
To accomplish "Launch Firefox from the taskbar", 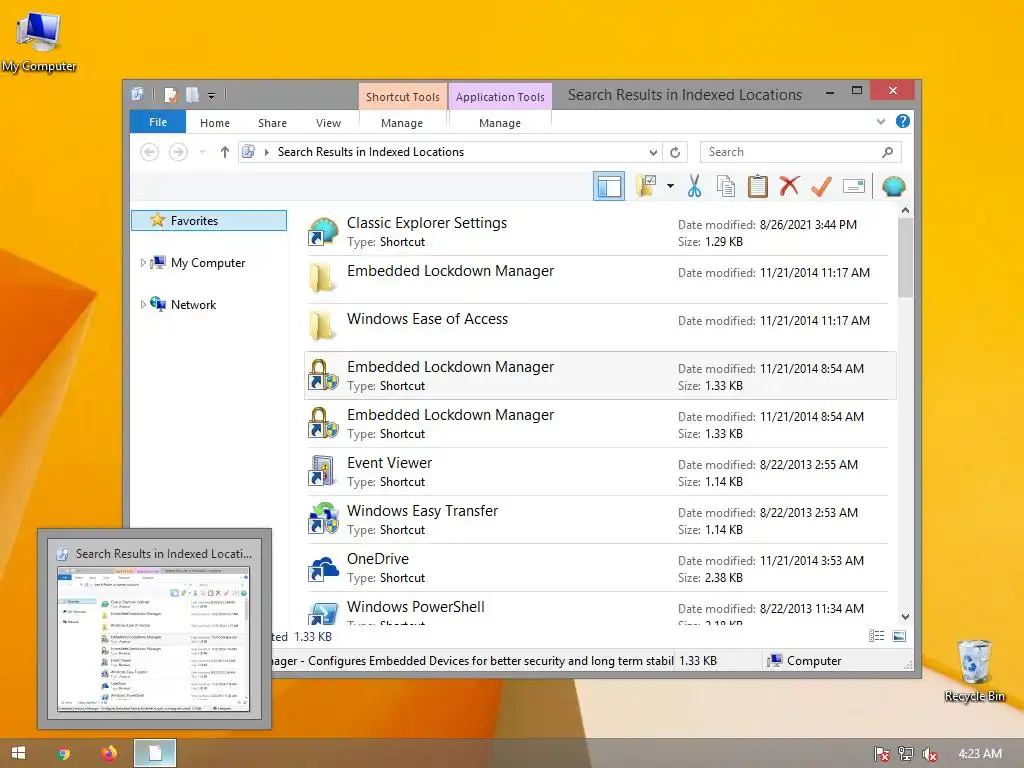I will pos(109,754).
